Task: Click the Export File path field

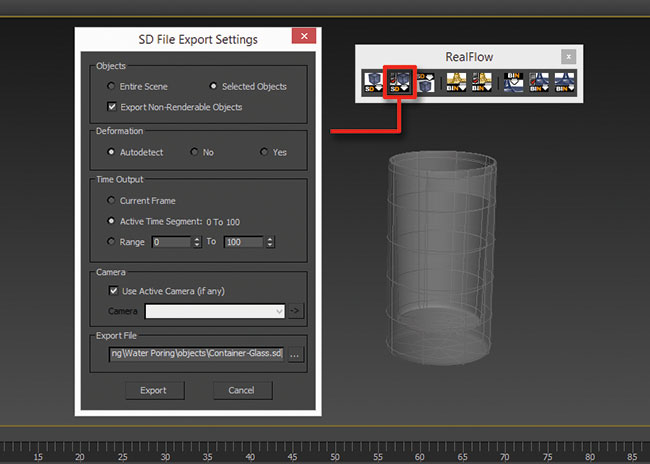Action: pyautogui.click(x=196, y=354)
